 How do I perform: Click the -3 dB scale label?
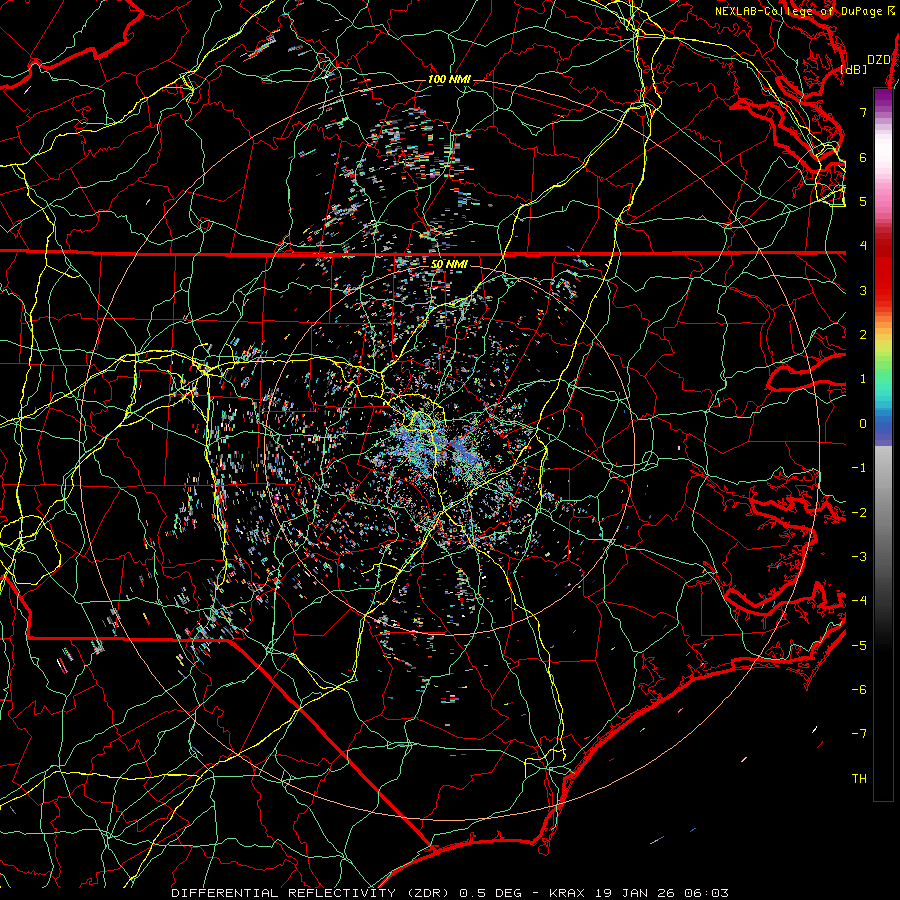coord(859,556)
